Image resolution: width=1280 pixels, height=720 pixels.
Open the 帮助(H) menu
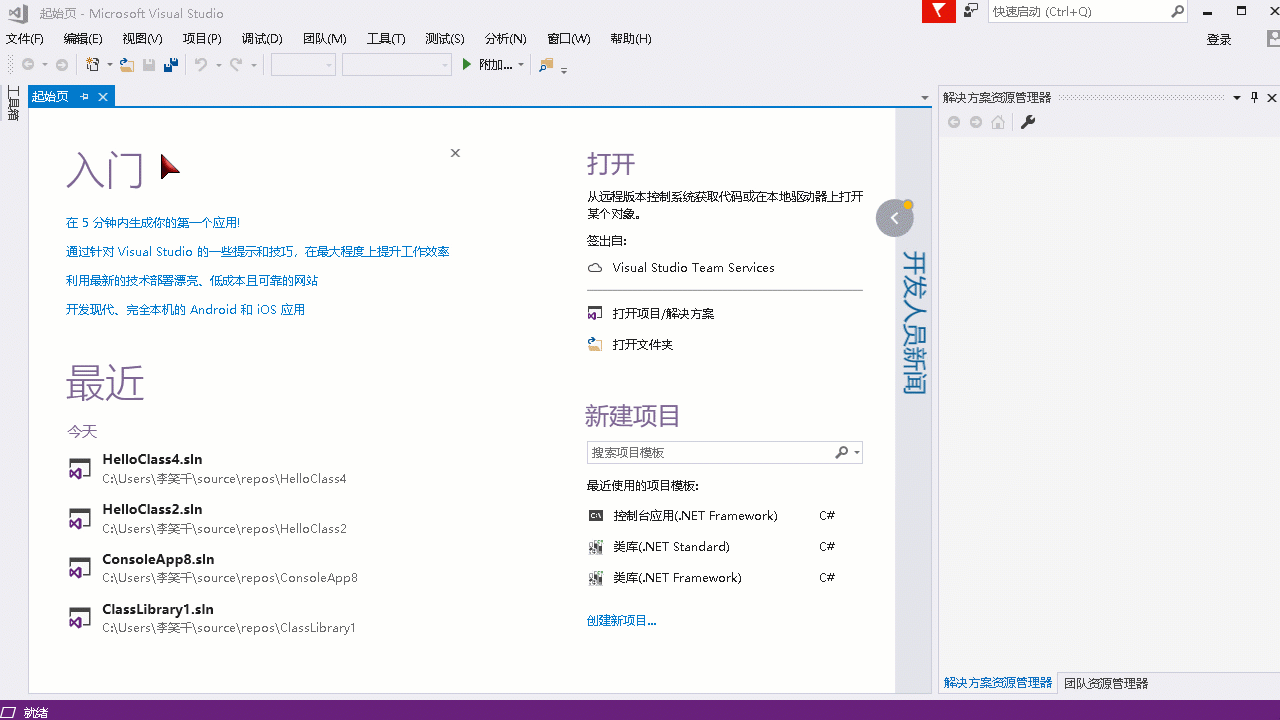coord(630,39)
